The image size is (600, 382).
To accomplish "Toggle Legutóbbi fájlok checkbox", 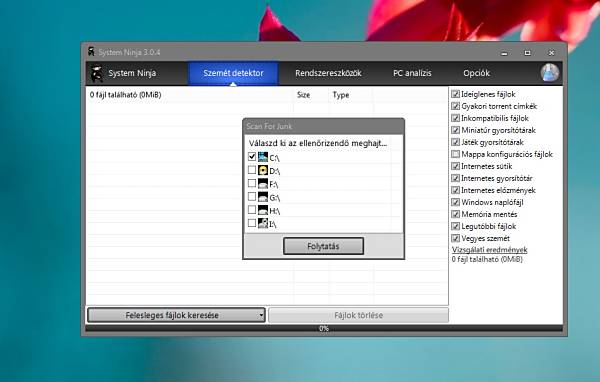I will click(x=455, y=226).
